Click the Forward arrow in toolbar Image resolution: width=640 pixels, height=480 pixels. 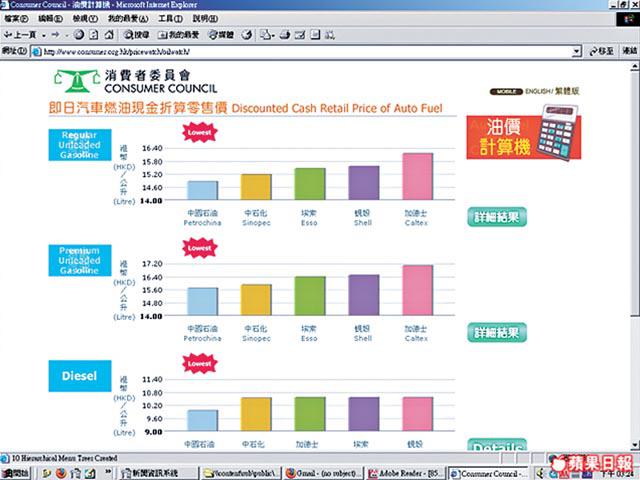[x=56, y=35]
